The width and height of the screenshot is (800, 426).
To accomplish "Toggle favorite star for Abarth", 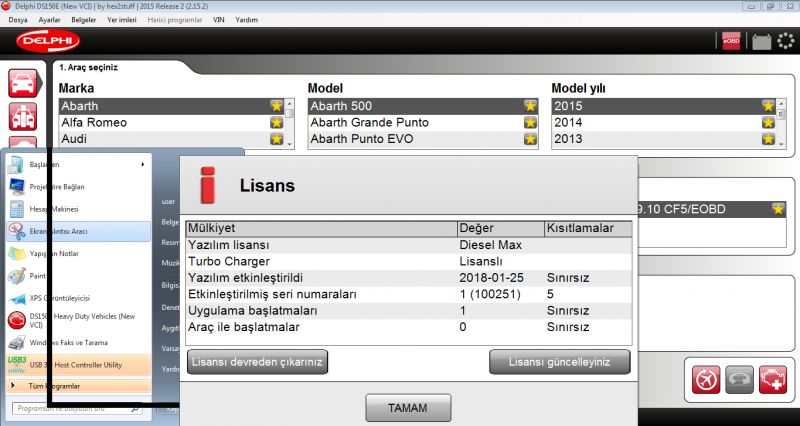I will [276, 106].
